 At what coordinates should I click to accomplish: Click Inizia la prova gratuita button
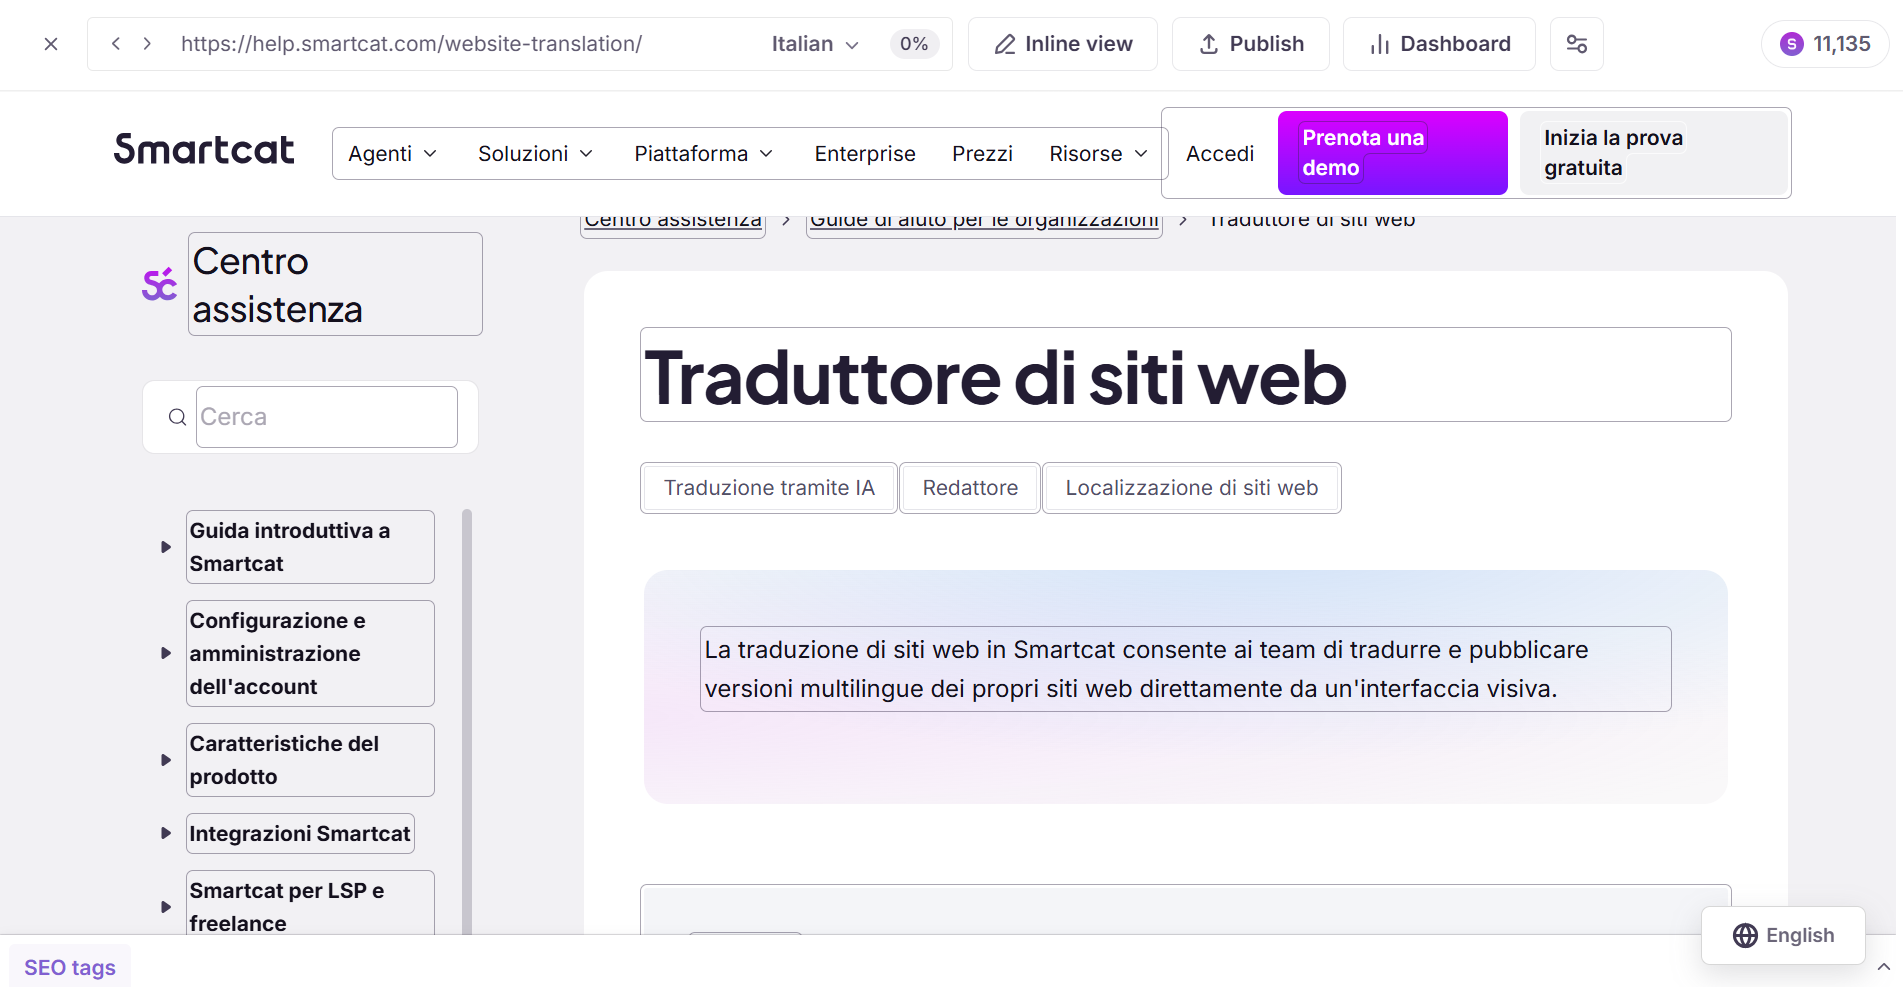tap(1654, 153)
